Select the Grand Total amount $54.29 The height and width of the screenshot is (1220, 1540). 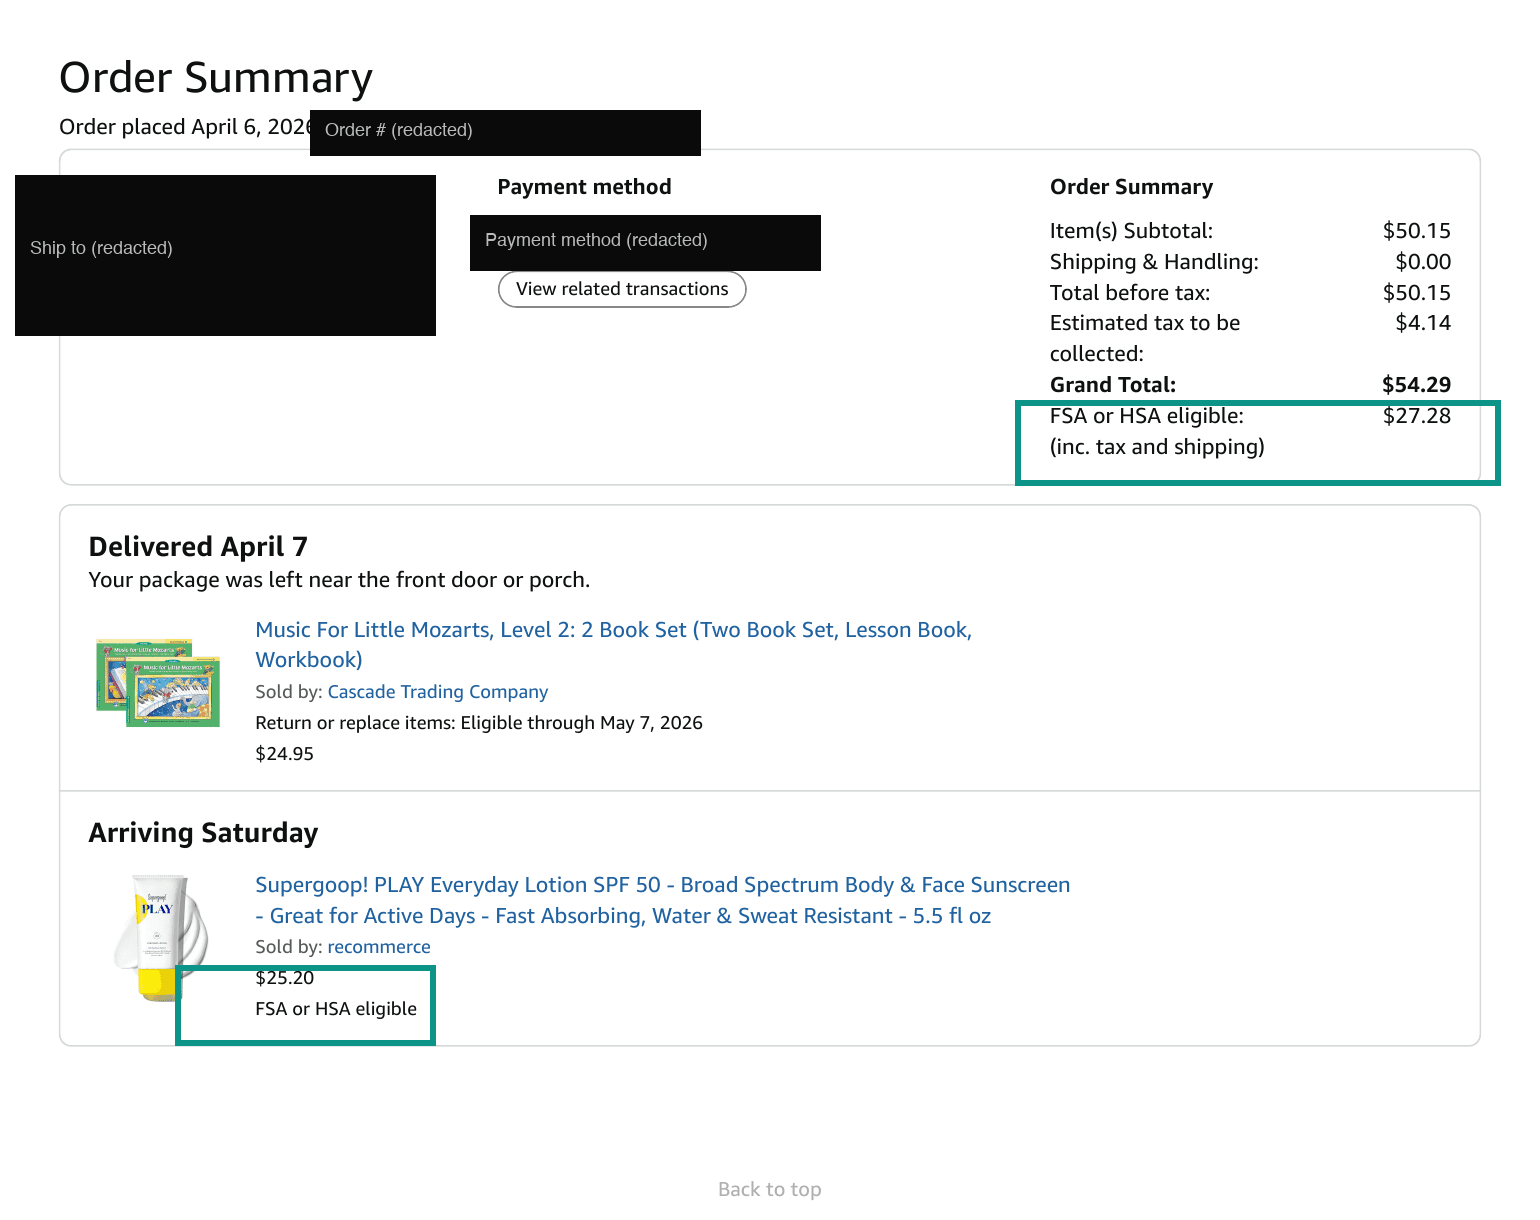pos(1416,385)
